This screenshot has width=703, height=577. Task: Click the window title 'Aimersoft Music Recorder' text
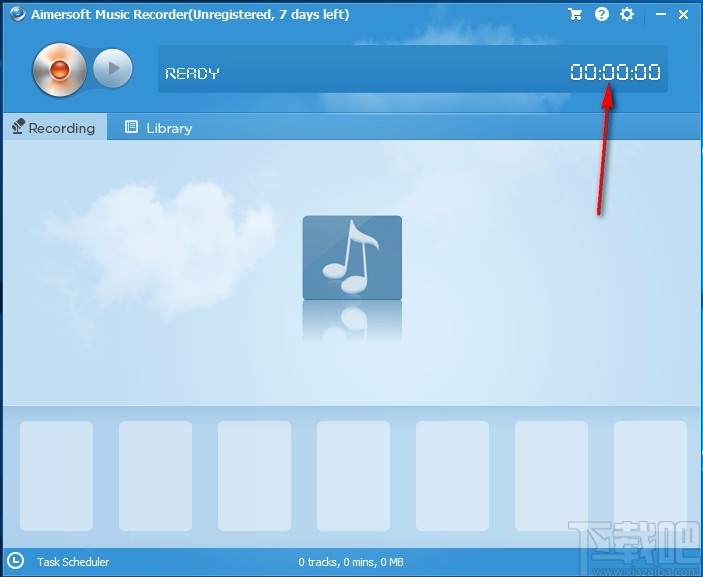pyautogui.click(x=110, y=14)
